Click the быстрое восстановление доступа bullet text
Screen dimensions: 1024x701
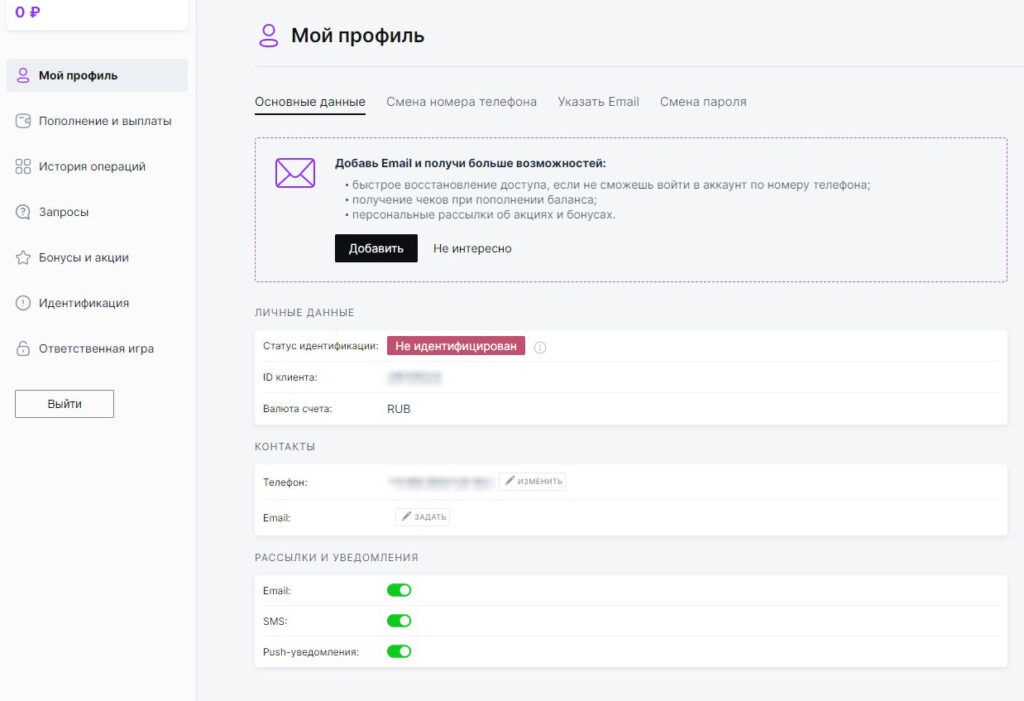pyautogui.click(x=611, y=185)
